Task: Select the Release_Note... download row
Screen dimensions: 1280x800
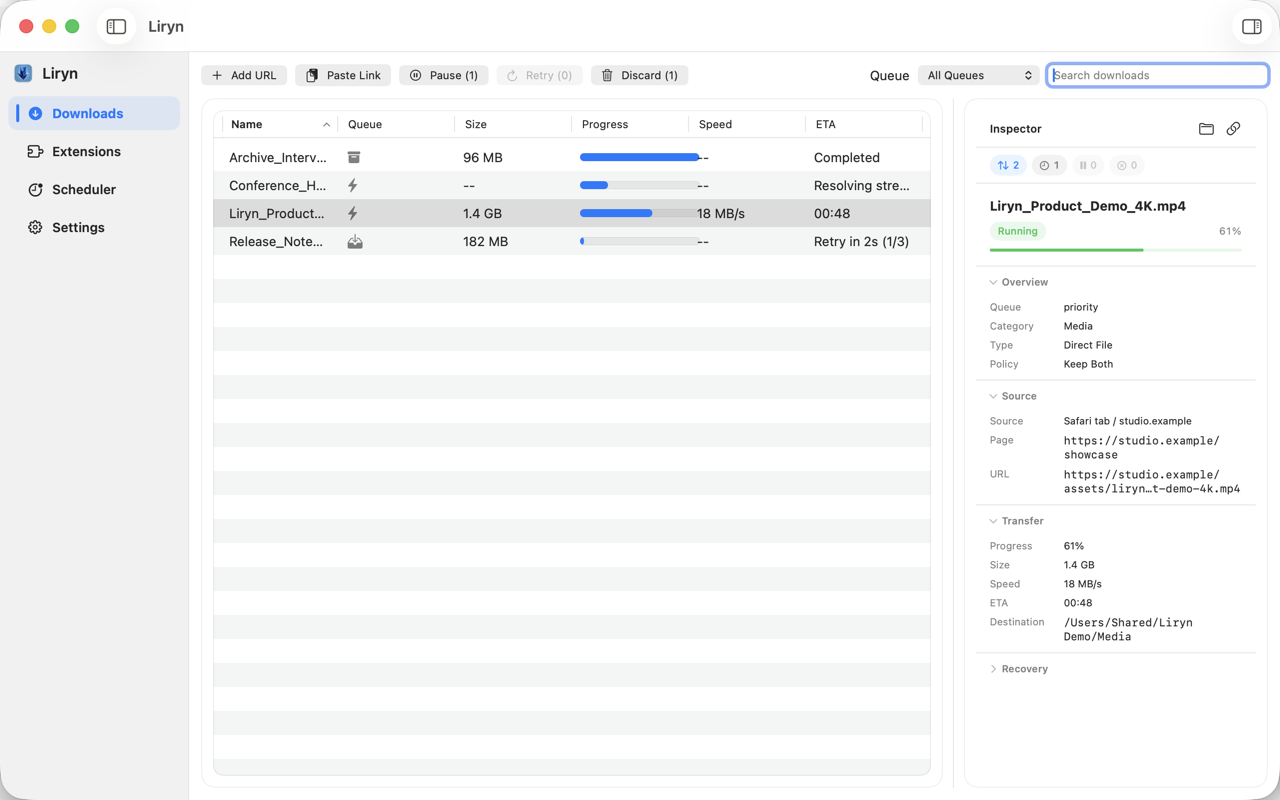Action: pos(572,241)
